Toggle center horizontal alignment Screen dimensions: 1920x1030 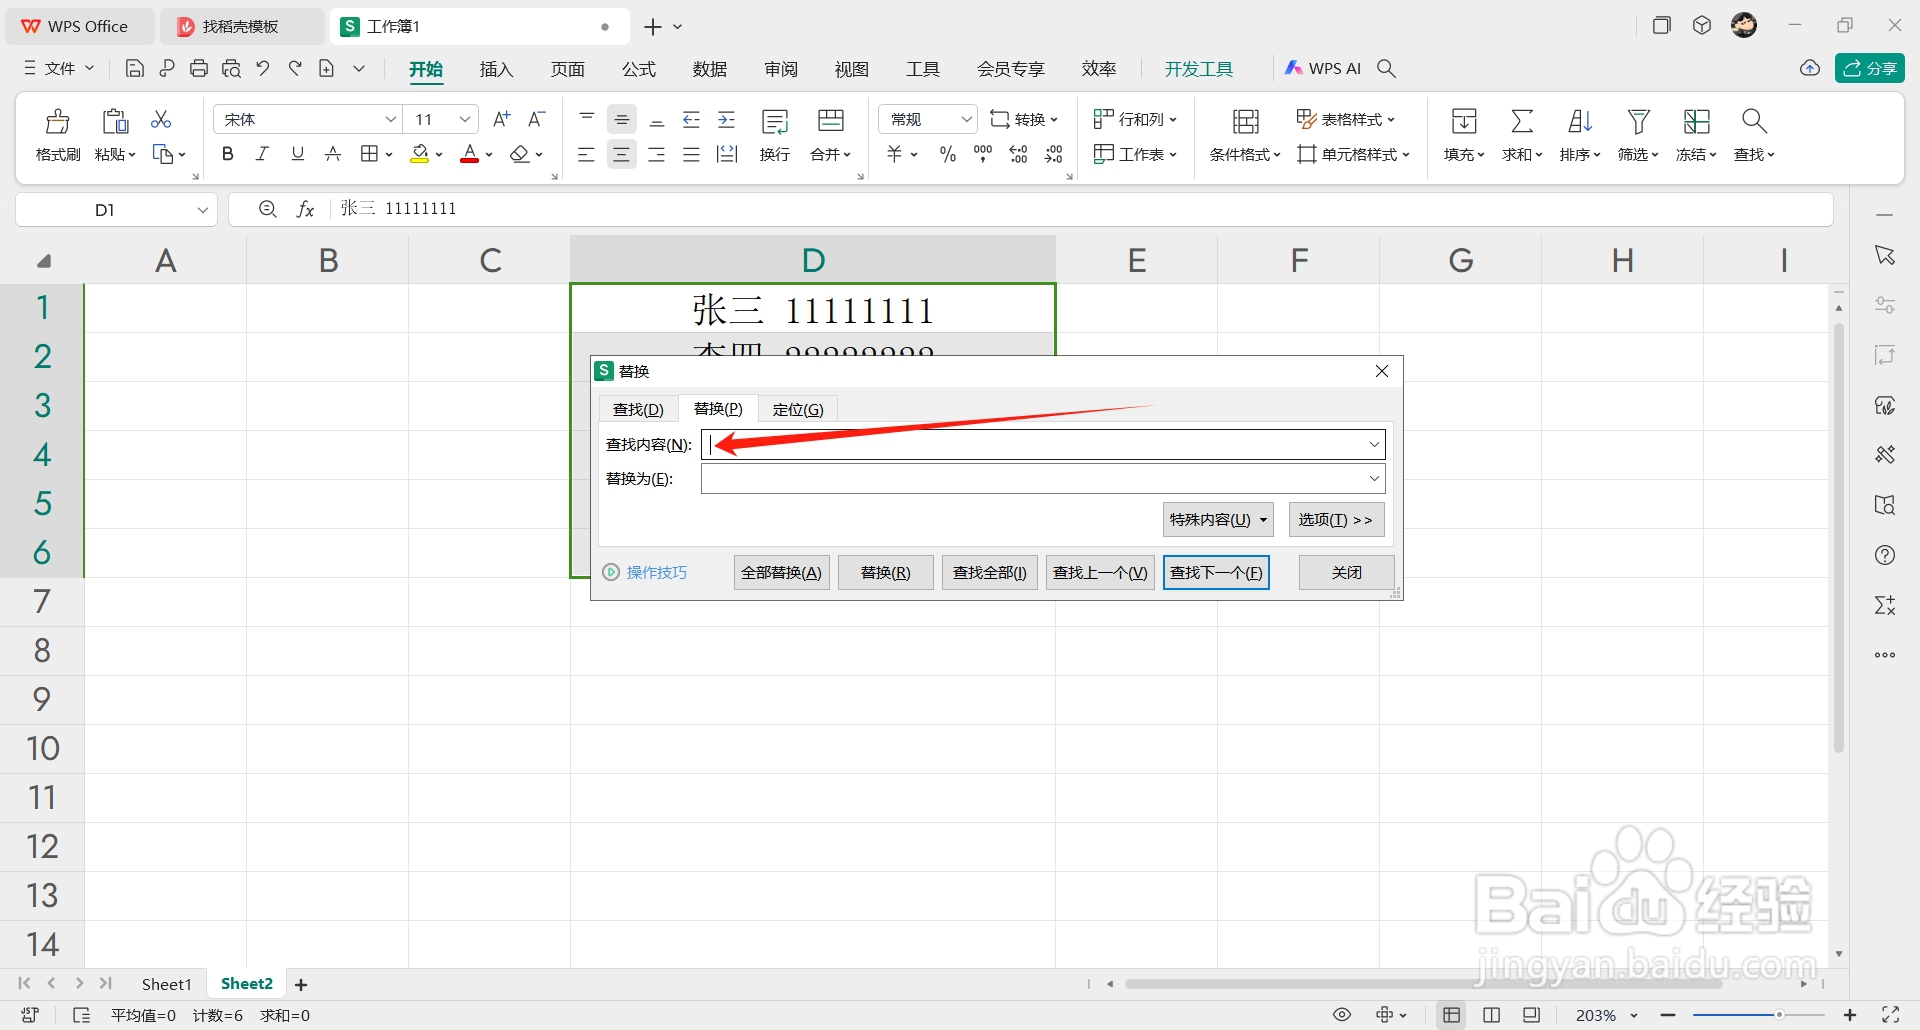pyautogui.click(x=622, y=154)
